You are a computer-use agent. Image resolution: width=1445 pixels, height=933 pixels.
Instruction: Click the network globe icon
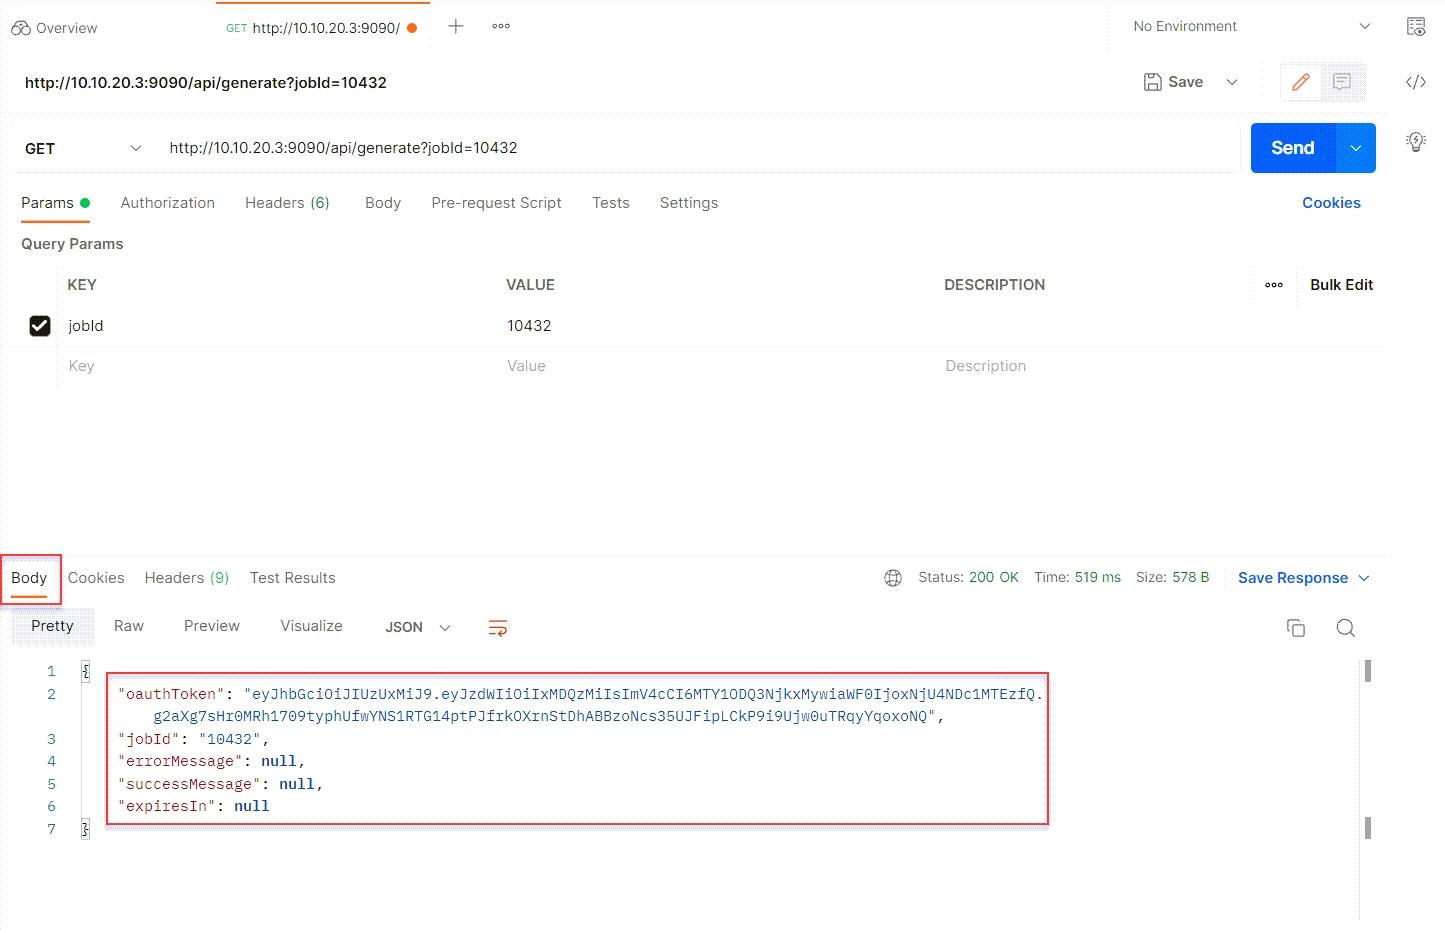pos(893,578)
